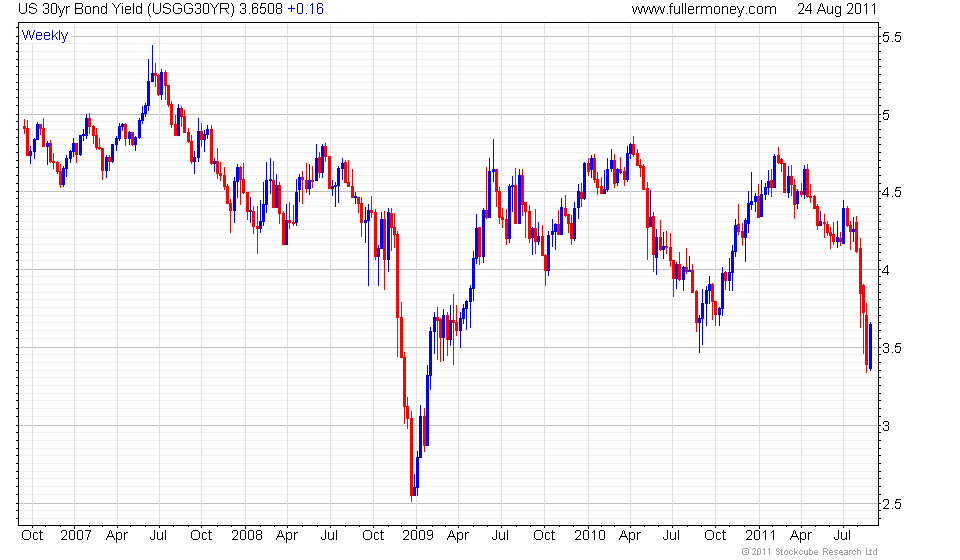
Task: Click the latest blue candlestick of August 2011
Action: click(871, 345)
